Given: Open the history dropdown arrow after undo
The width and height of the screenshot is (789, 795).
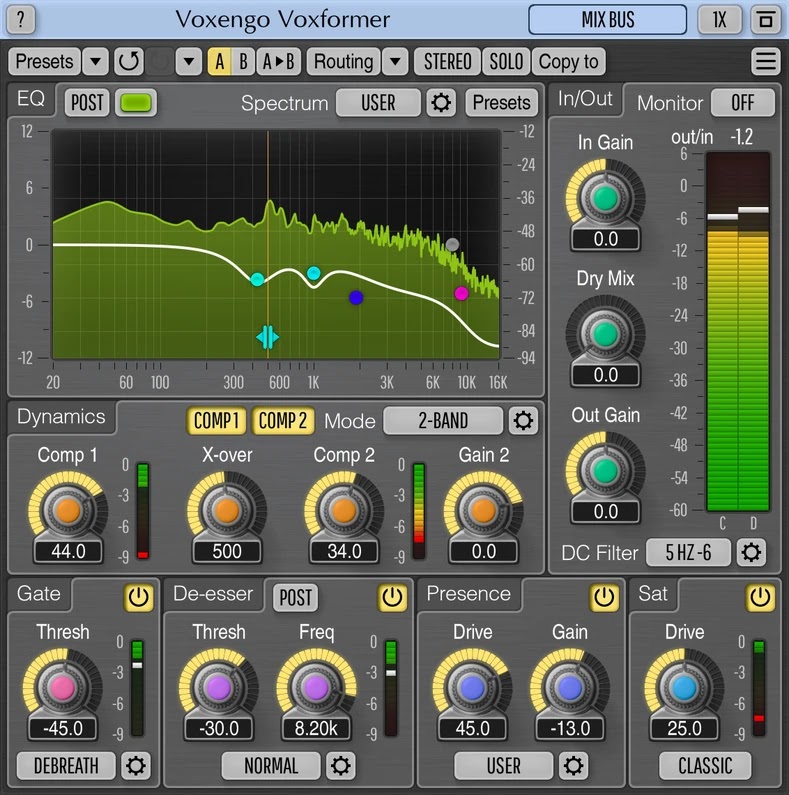Looking at the screenshot, I should tap(189, 62).
